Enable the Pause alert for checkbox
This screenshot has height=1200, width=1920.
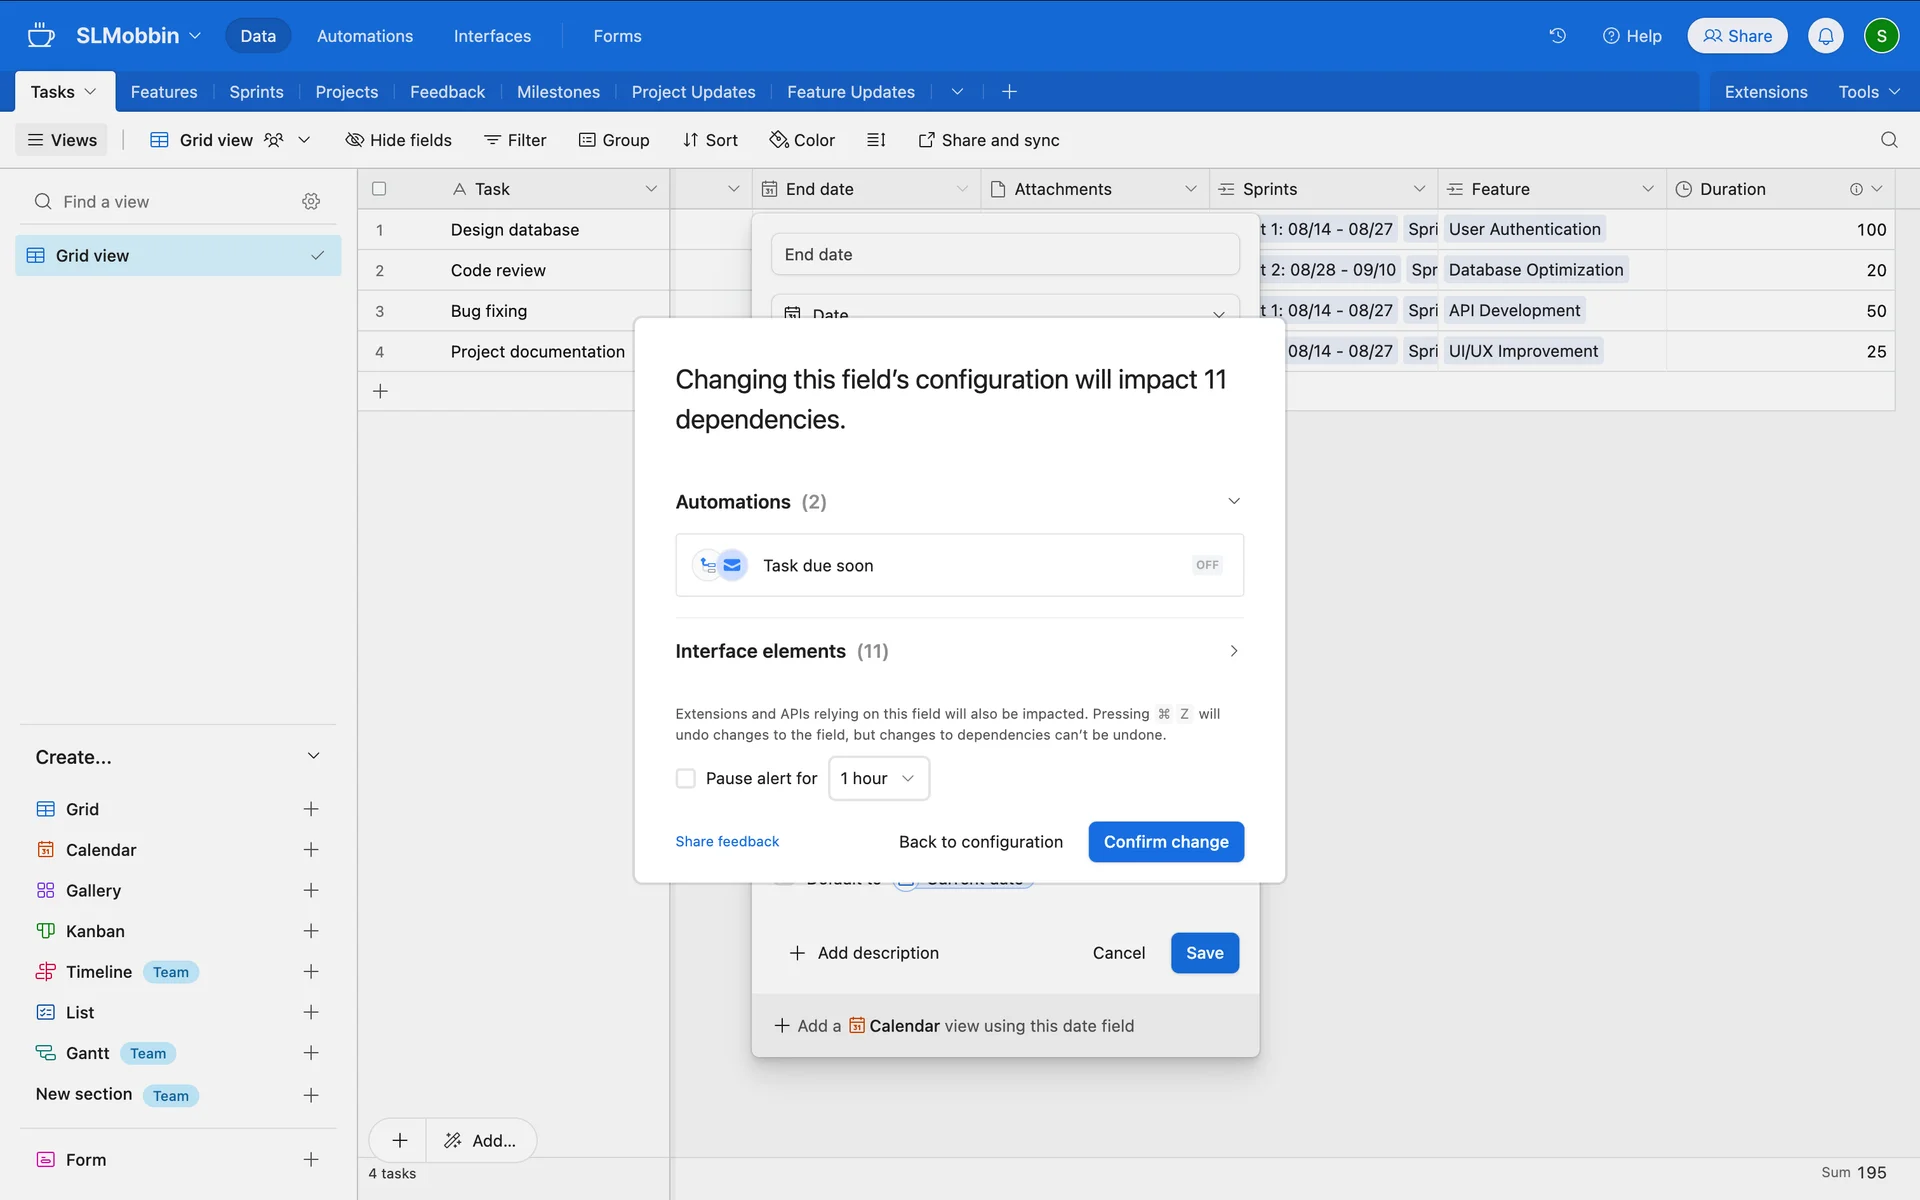pyautogui.click(x=686, y=778)
